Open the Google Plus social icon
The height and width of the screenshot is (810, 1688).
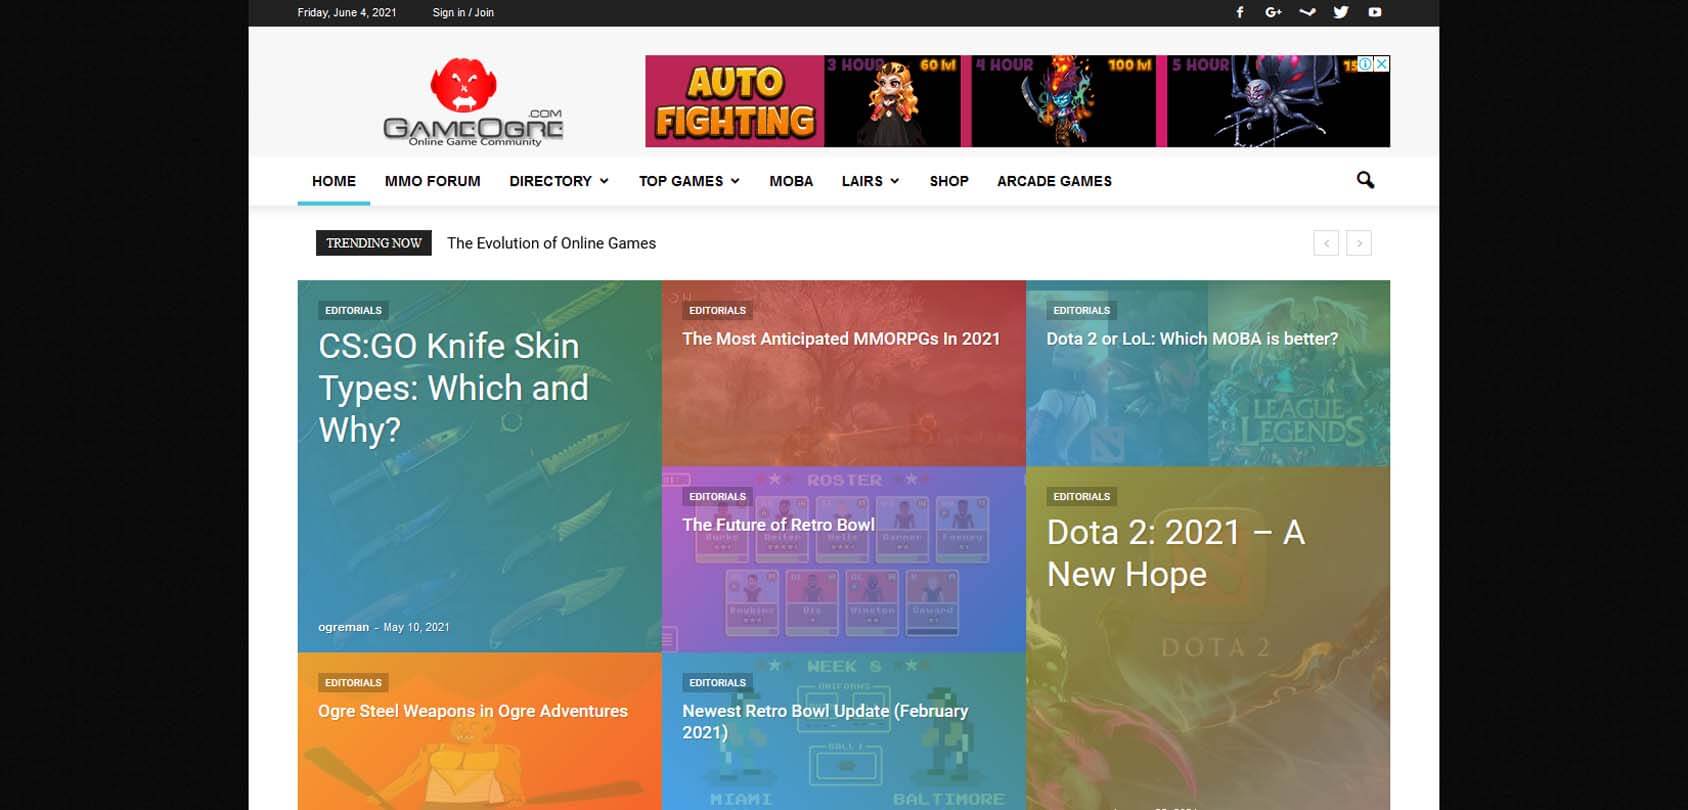[x=1273, y=12]
